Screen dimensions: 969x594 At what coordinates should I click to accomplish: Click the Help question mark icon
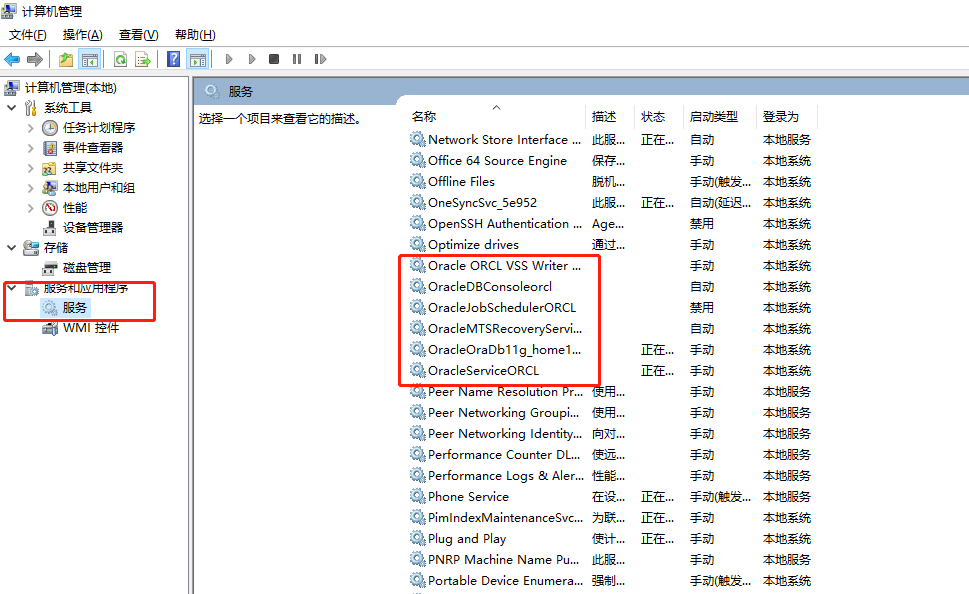click(174, 59)
